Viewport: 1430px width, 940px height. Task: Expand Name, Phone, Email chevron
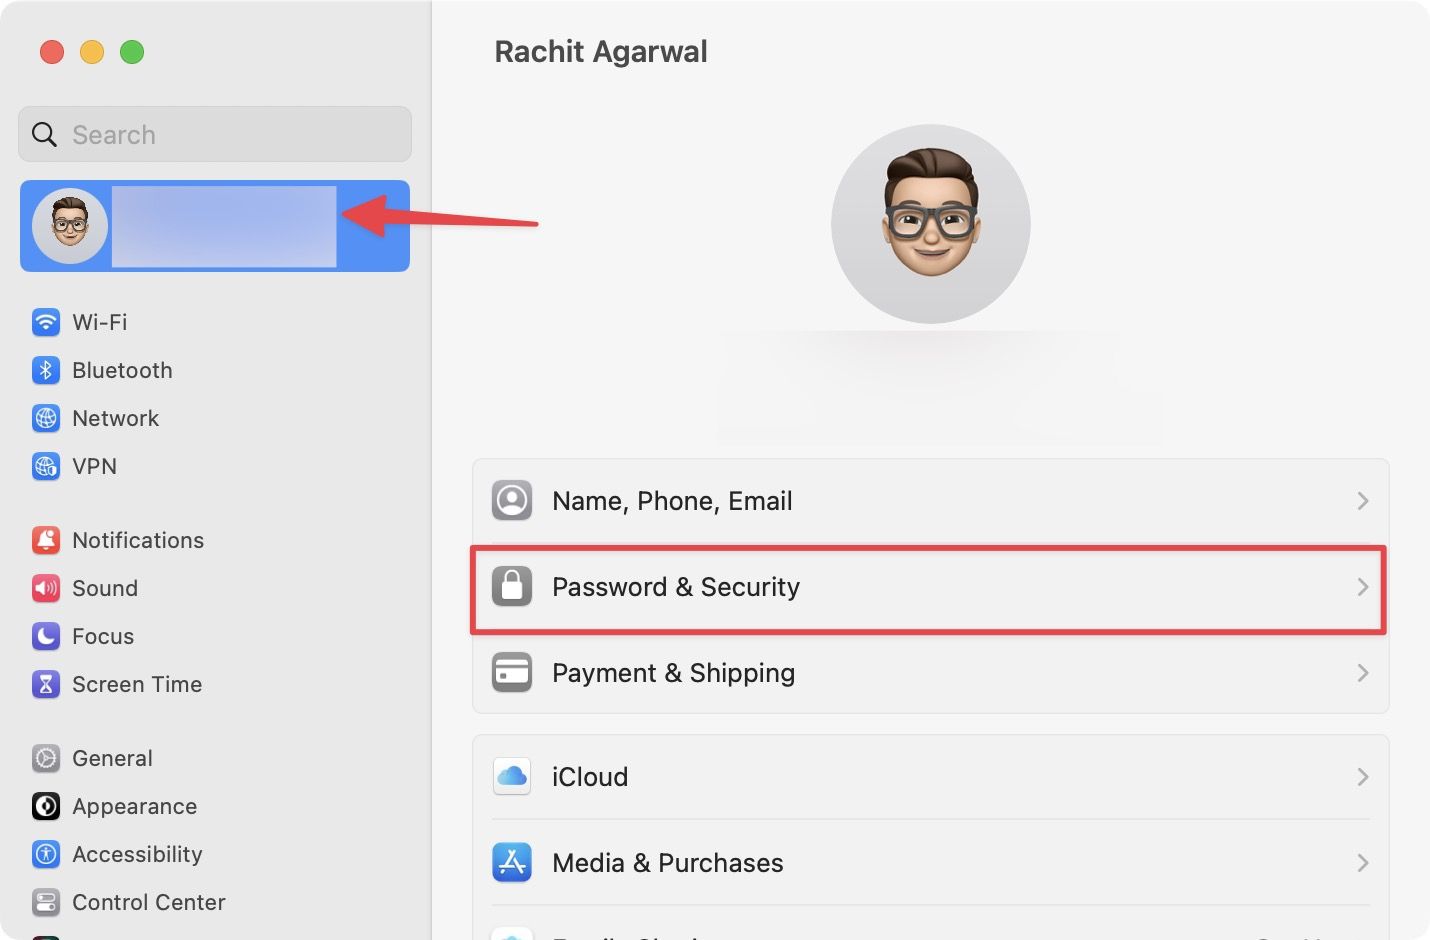1362,501
